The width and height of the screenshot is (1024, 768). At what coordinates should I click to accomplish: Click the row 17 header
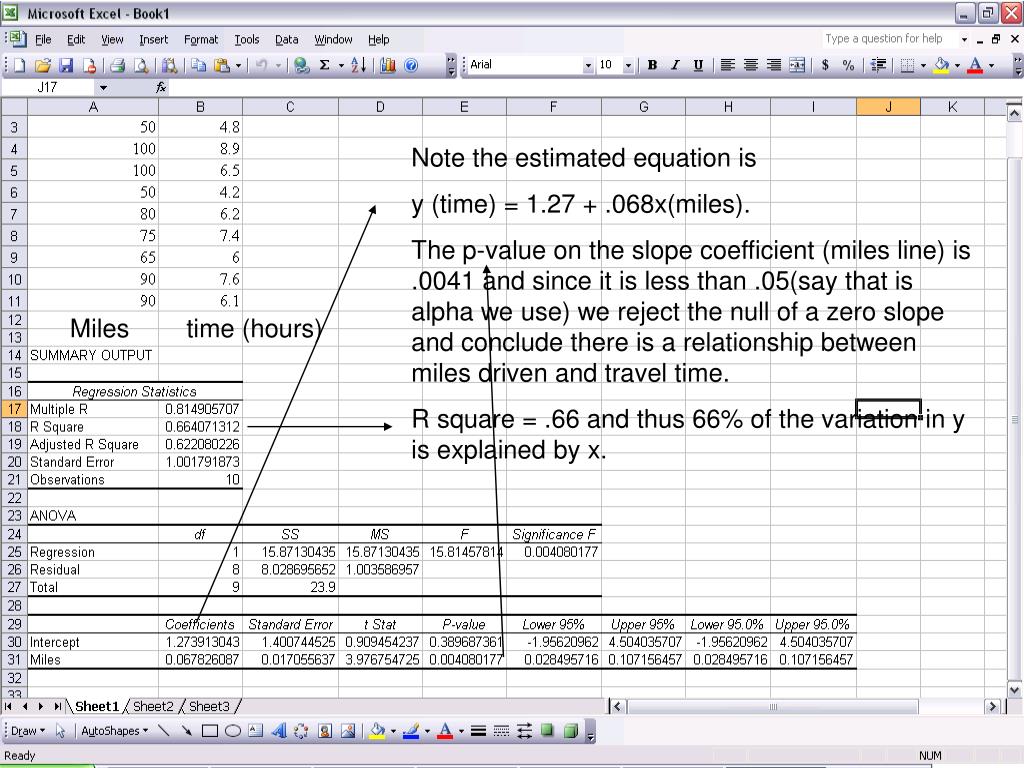tap(14, 409)
